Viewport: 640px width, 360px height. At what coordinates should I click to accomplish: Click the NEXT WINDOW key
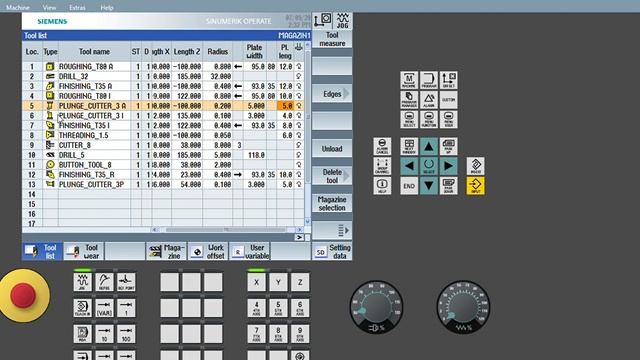[x=409, y=146]
